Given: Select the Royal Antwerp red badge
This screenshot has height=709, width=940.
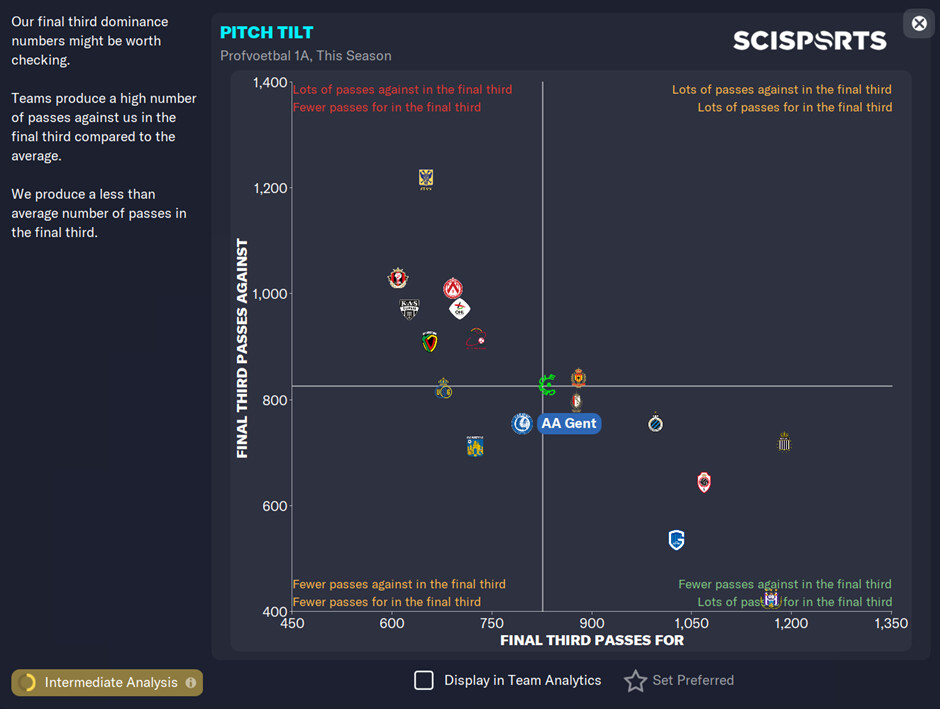Looking at the screenshot, I should point(704,482).
